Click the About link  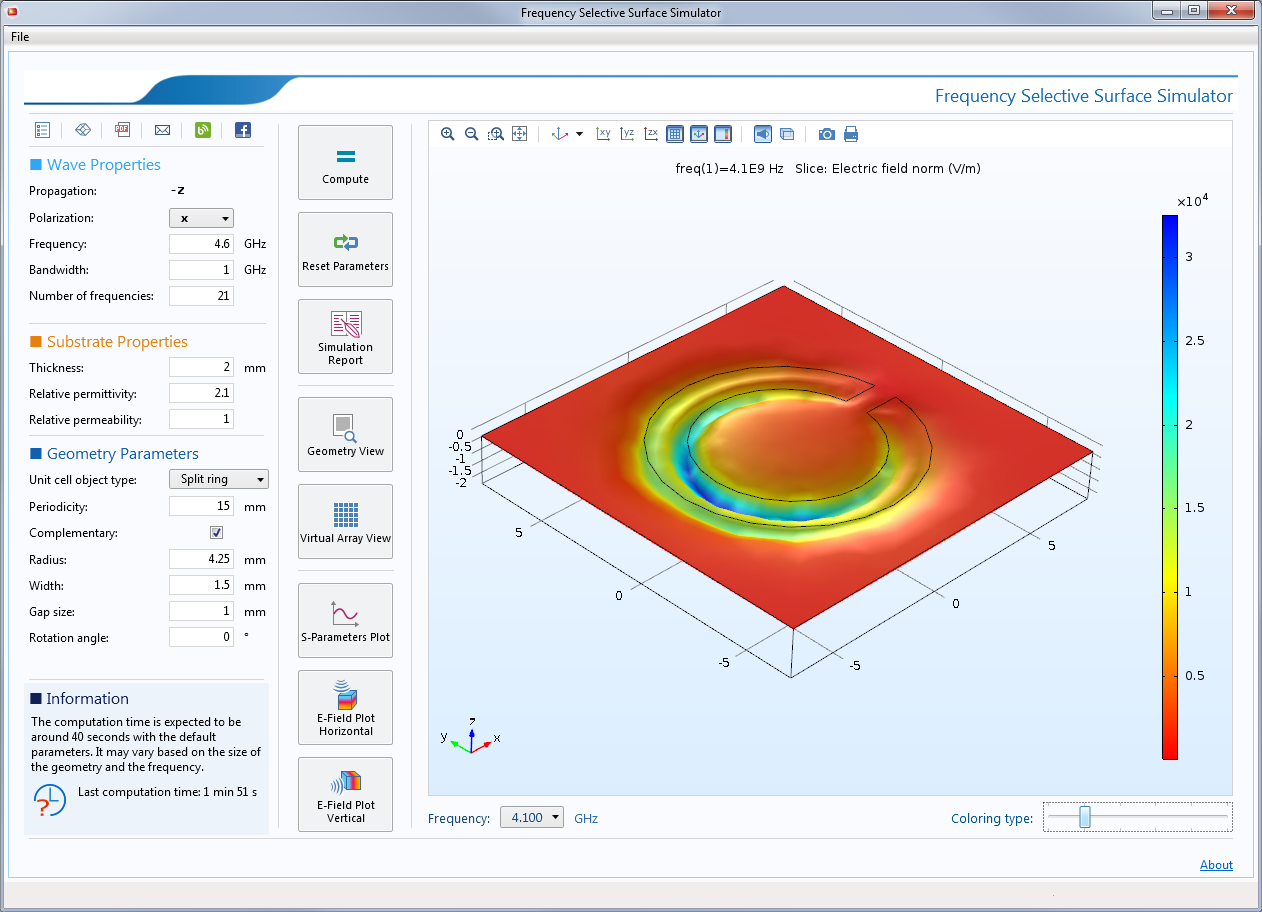point(1216,865)
